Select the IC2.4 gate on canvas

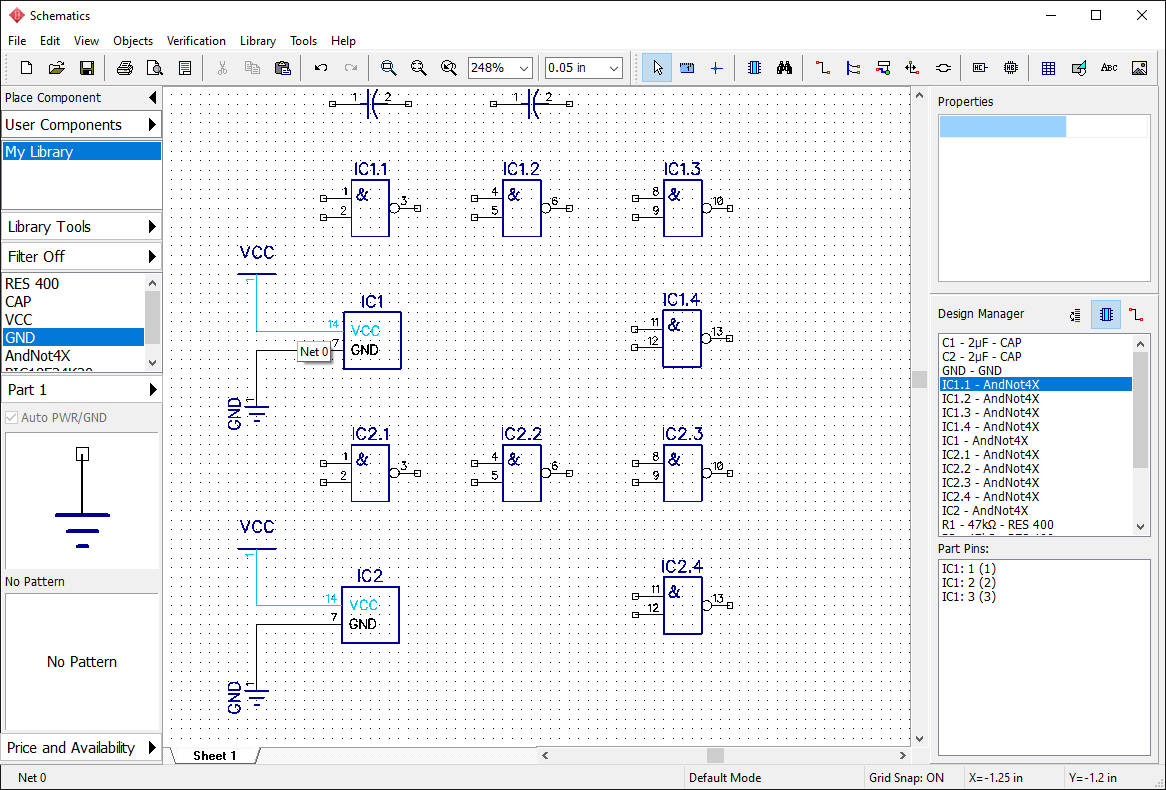[683, 606]
